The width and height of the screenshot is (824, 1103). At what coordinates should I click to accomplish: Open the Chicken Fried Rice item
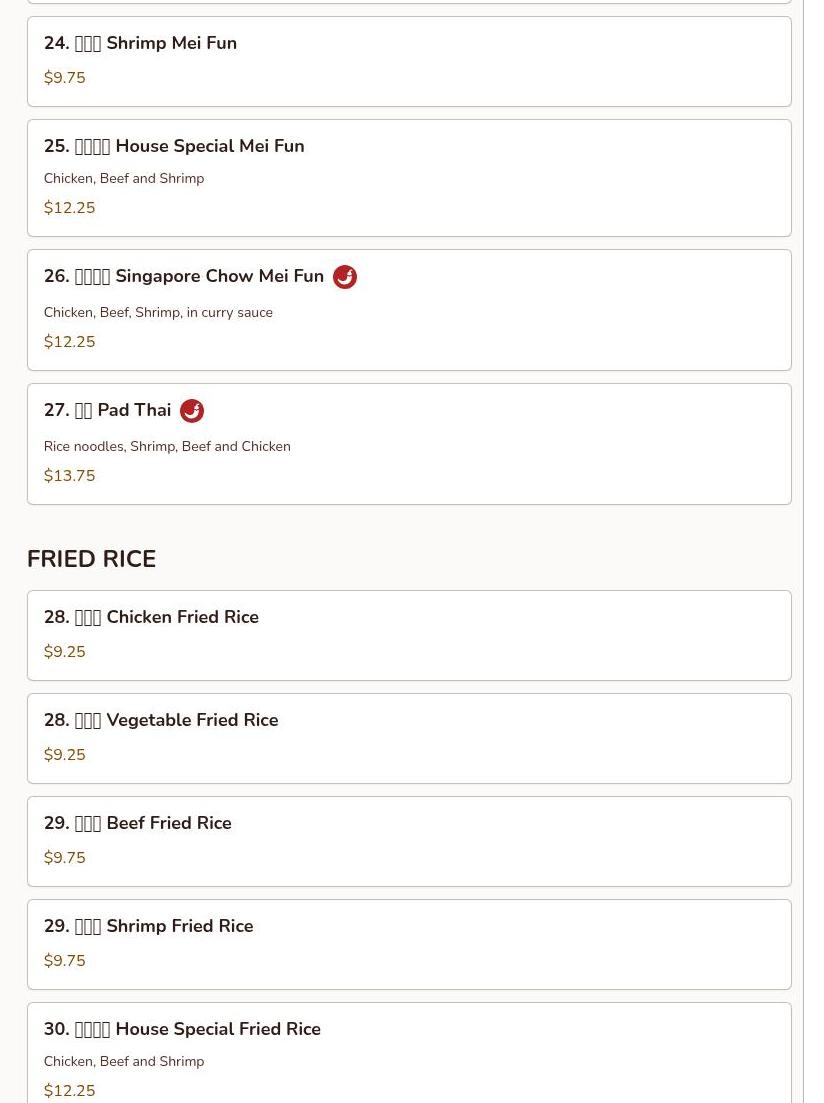pos(409,636)
